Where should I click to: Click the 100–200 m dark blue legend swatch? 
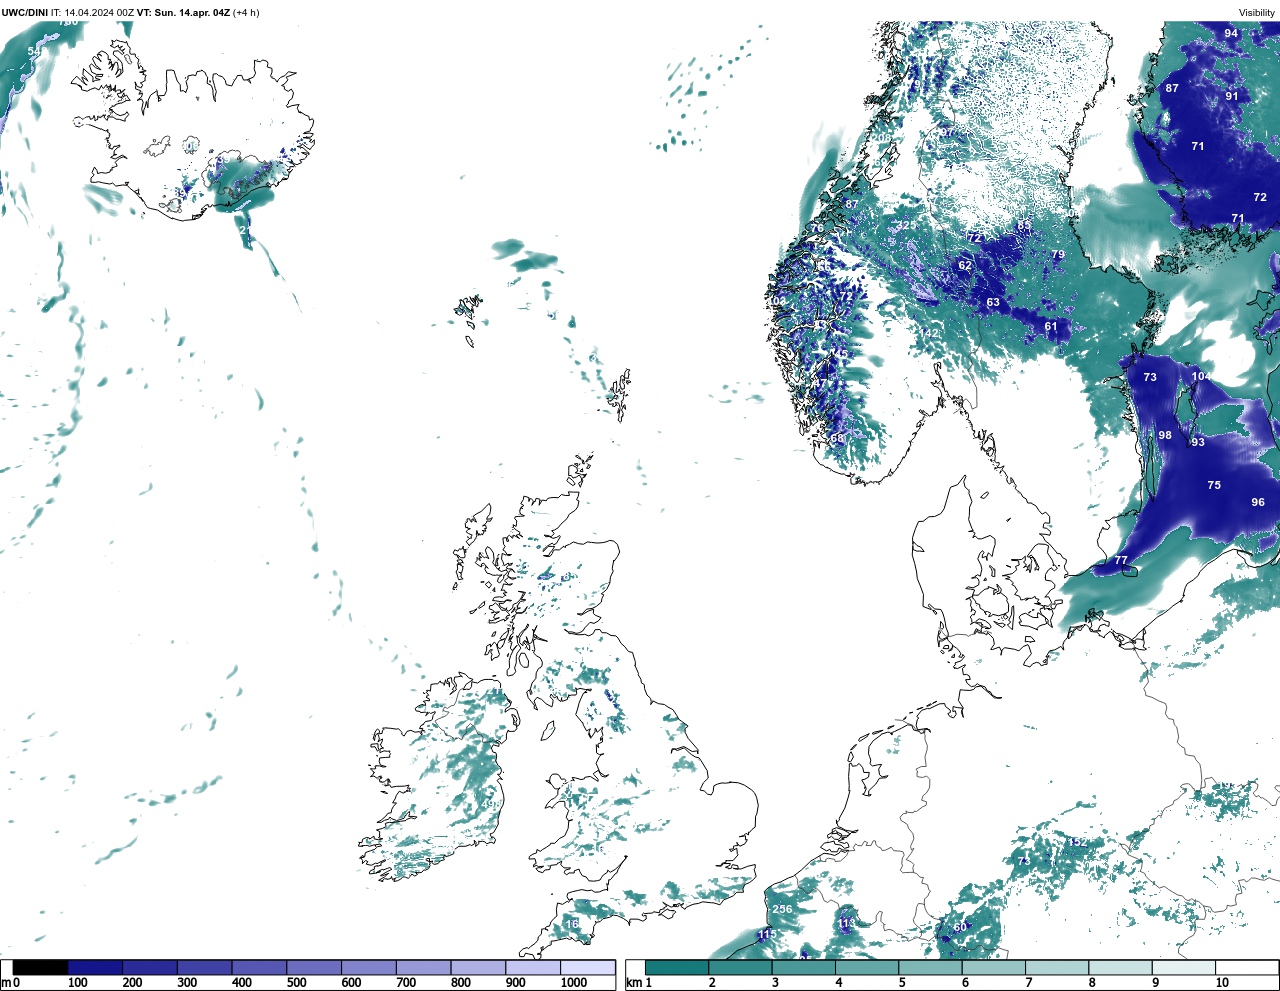coord(95,967)
